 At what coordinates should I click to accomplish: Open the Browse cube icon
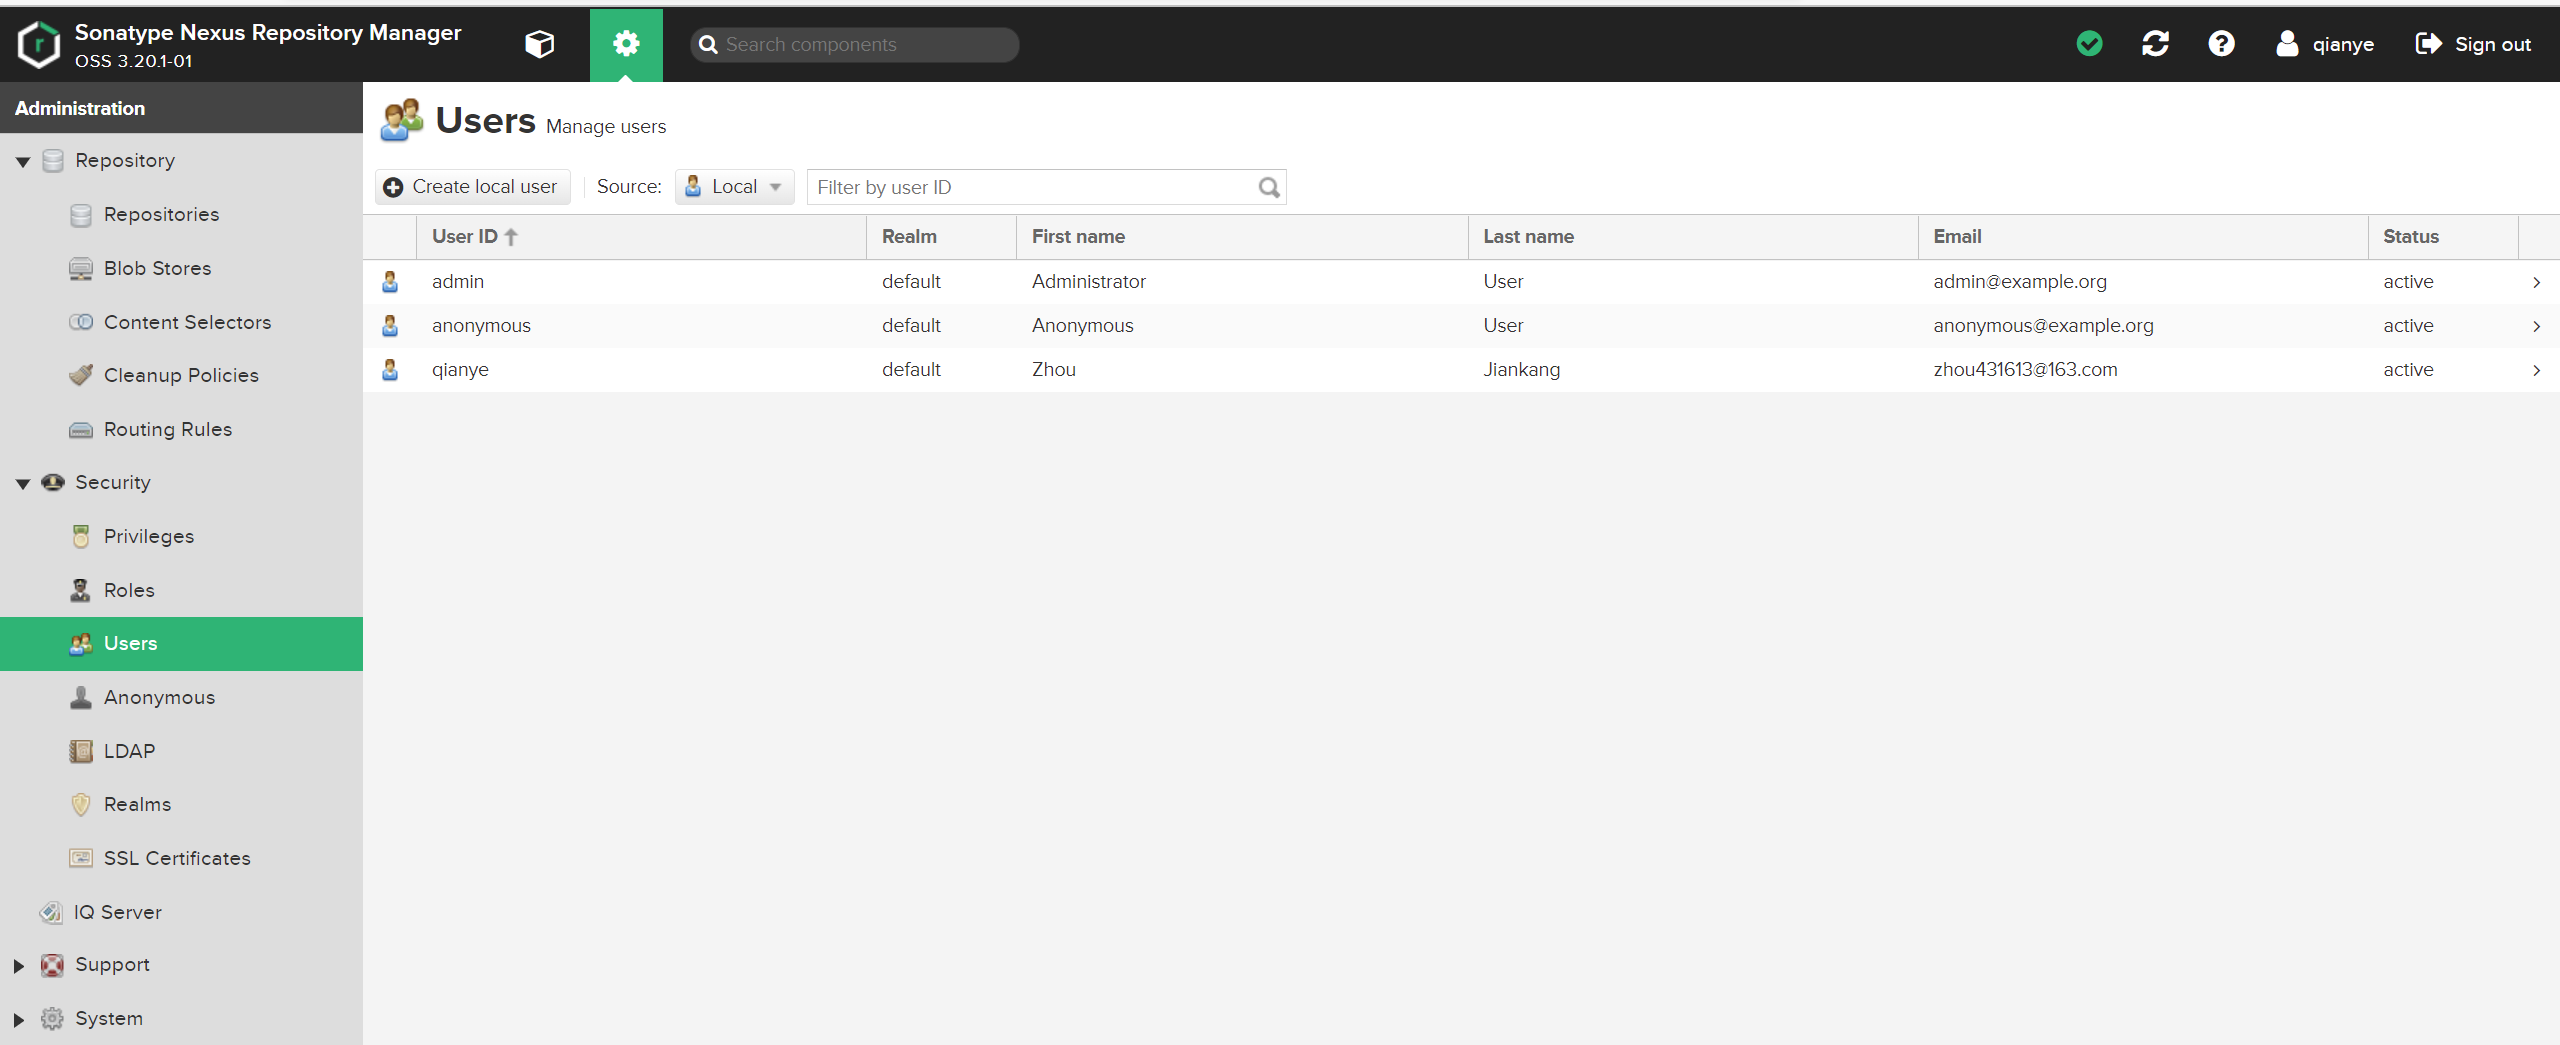pyautogui.click(x=540, y=44)
